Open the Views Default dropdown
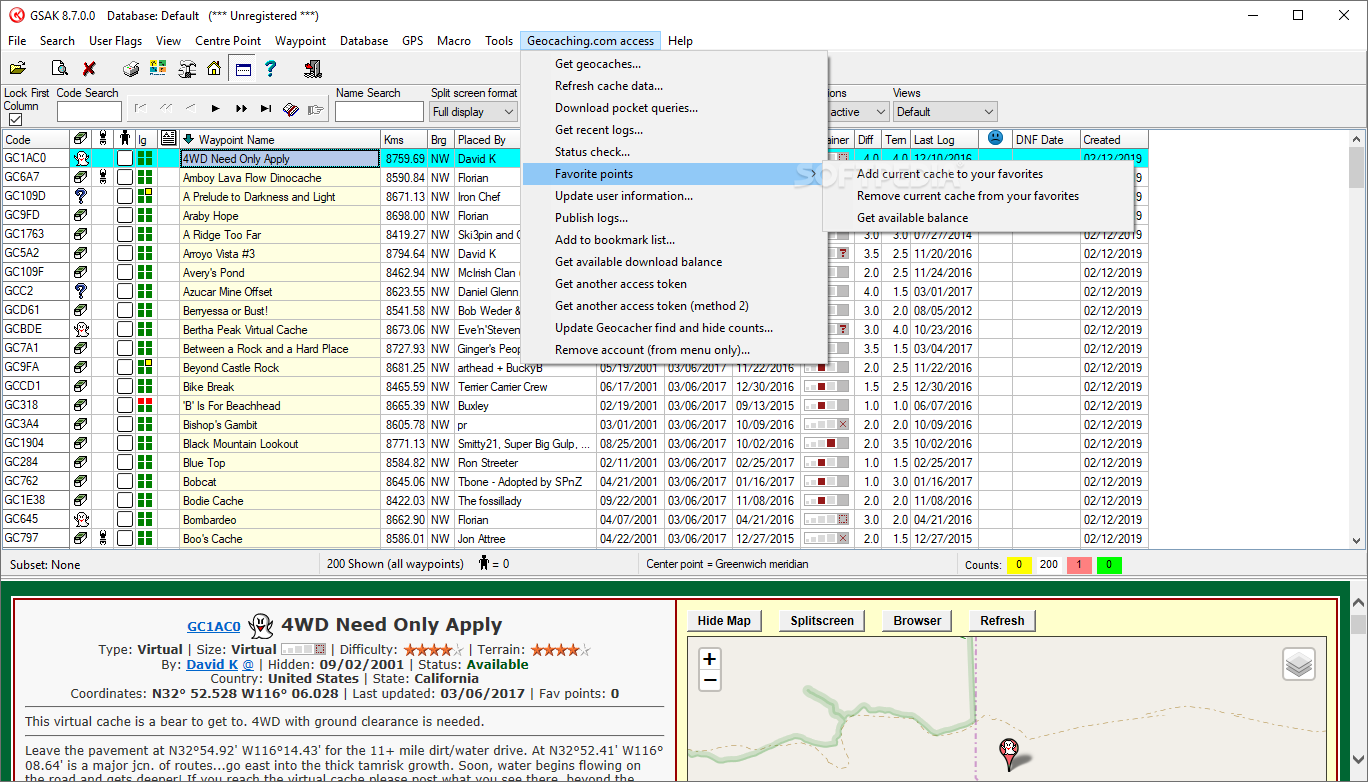Image resolution: width=1368 pixels, height=782 pixels. tap(945, 112)
